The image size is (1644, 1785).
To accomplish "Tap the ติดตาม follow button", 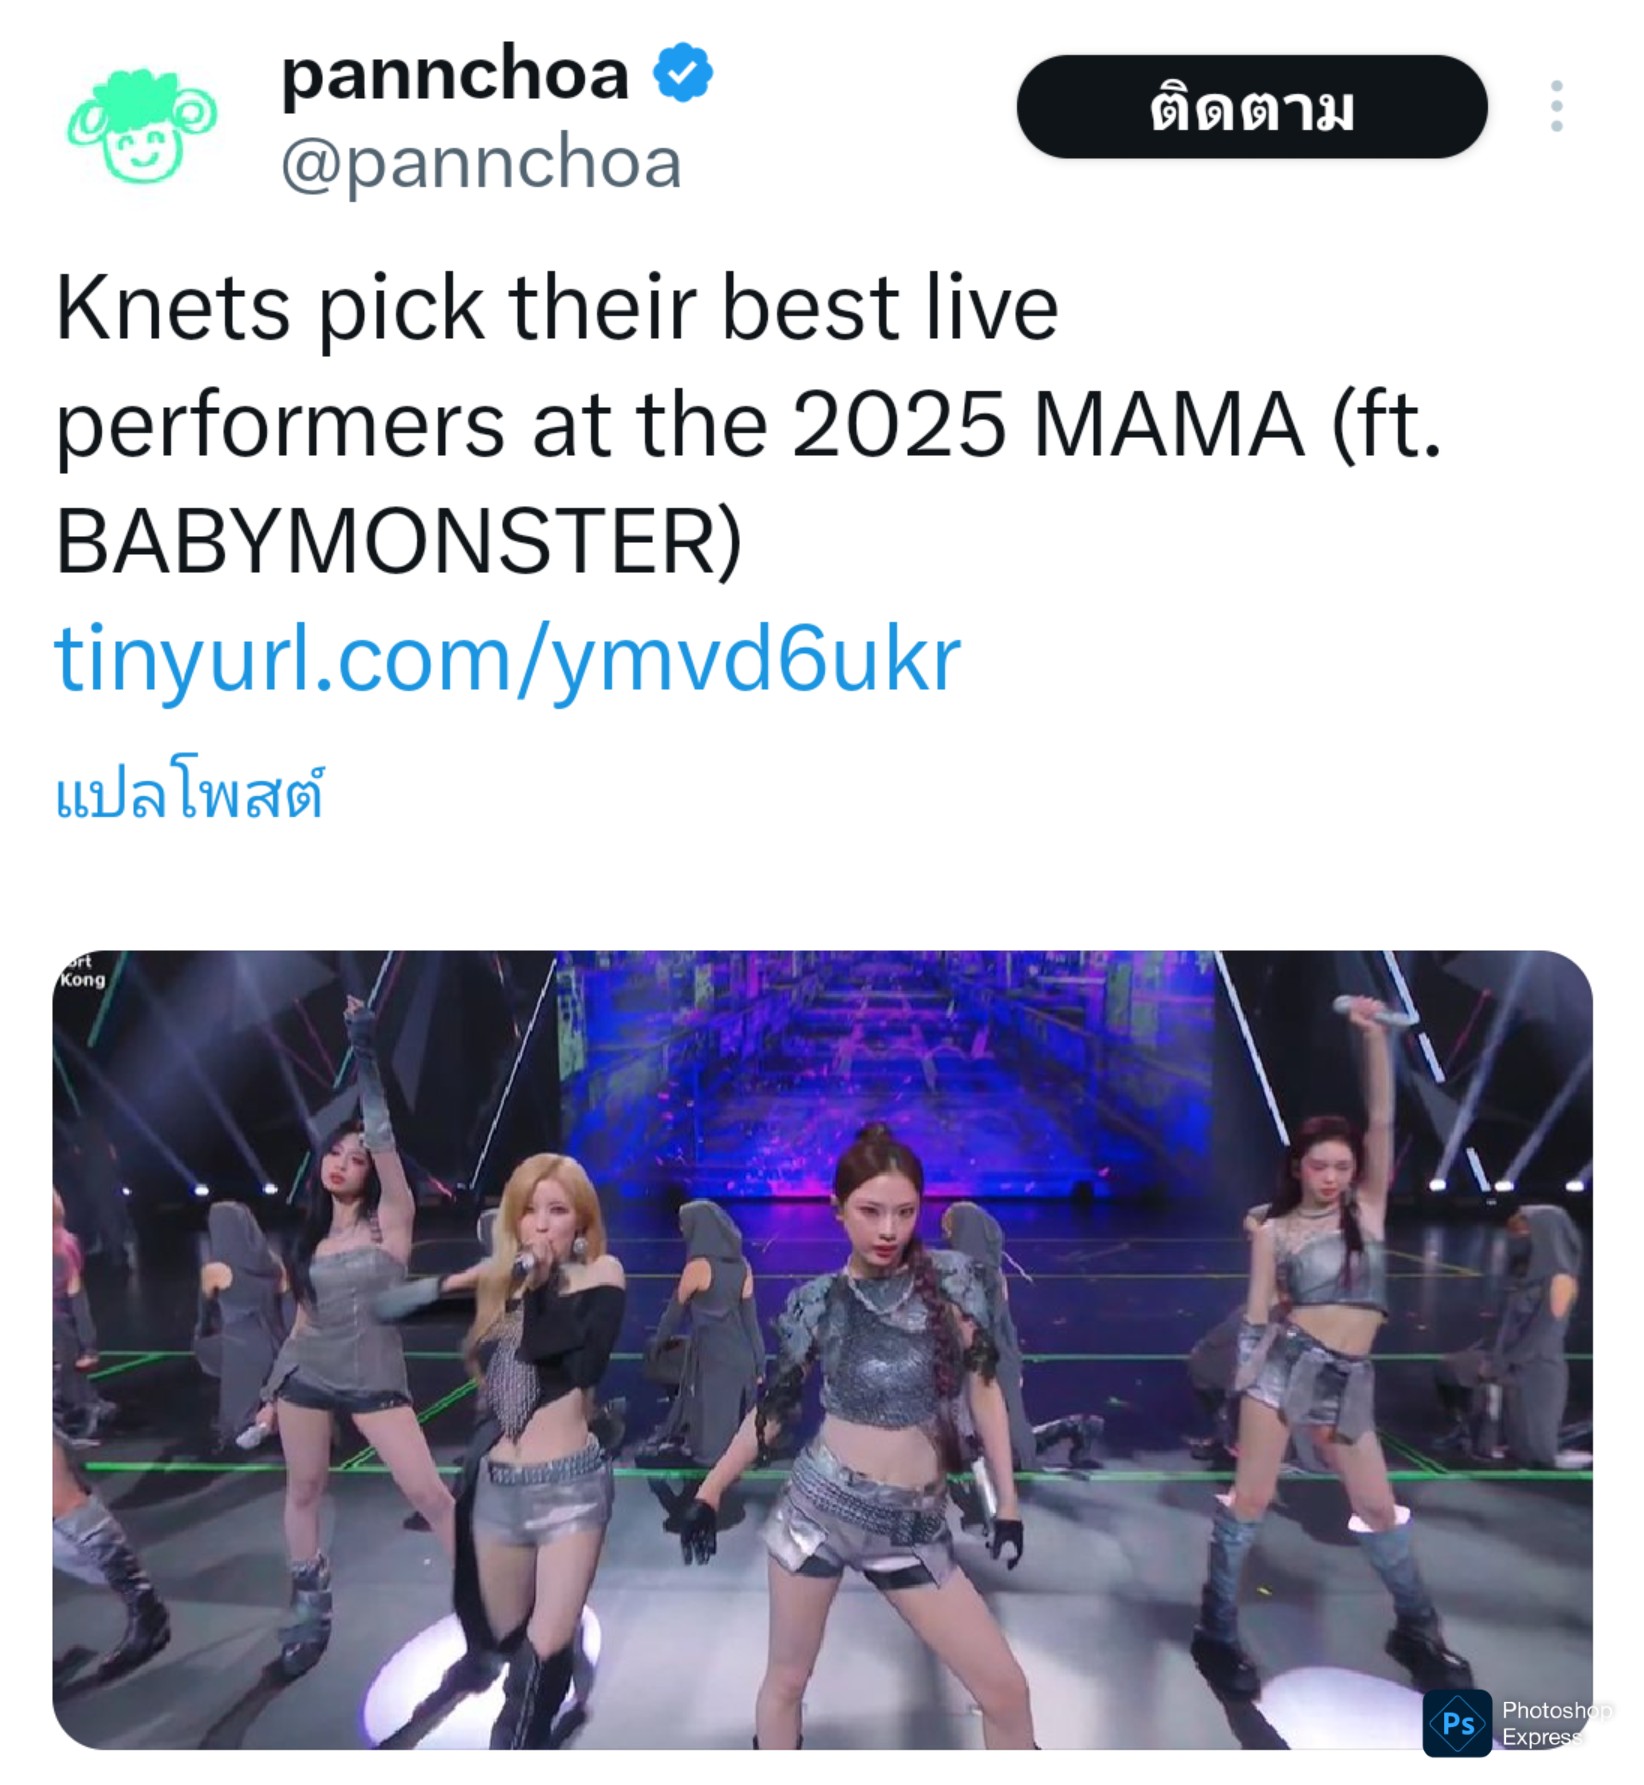I will pos(1251,107).
